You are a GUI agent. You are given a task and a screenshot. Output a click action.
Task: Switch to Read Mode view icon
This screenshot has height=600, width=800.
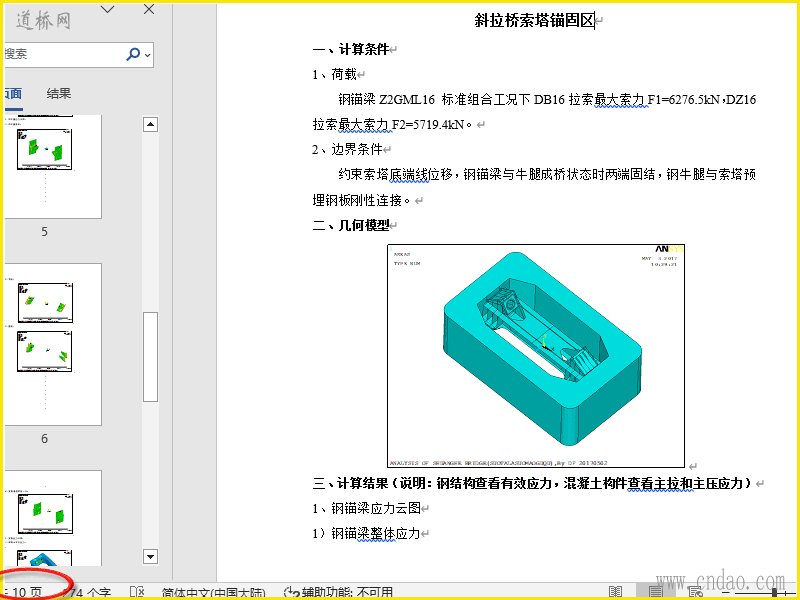point(615,592)
